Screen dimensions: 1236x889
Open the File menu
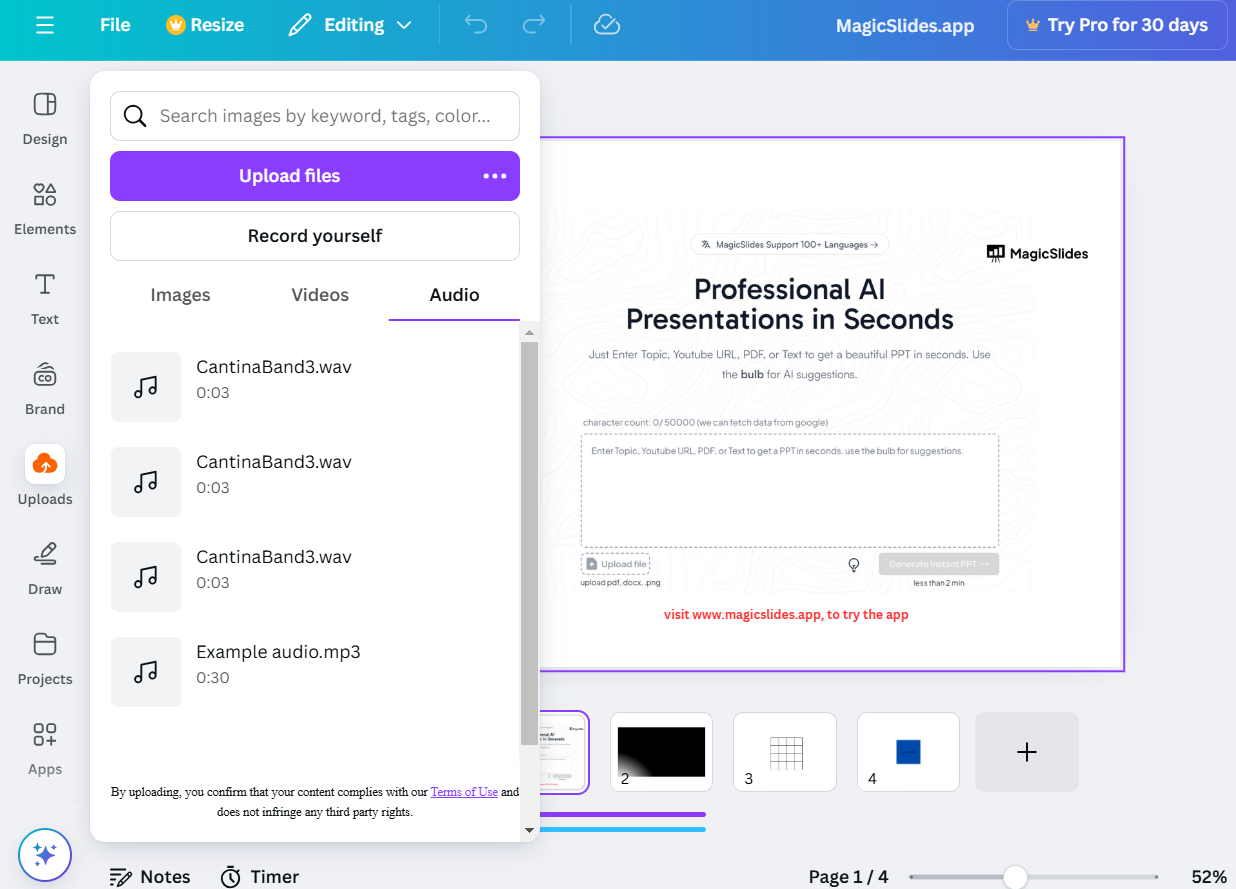point(115,25)
